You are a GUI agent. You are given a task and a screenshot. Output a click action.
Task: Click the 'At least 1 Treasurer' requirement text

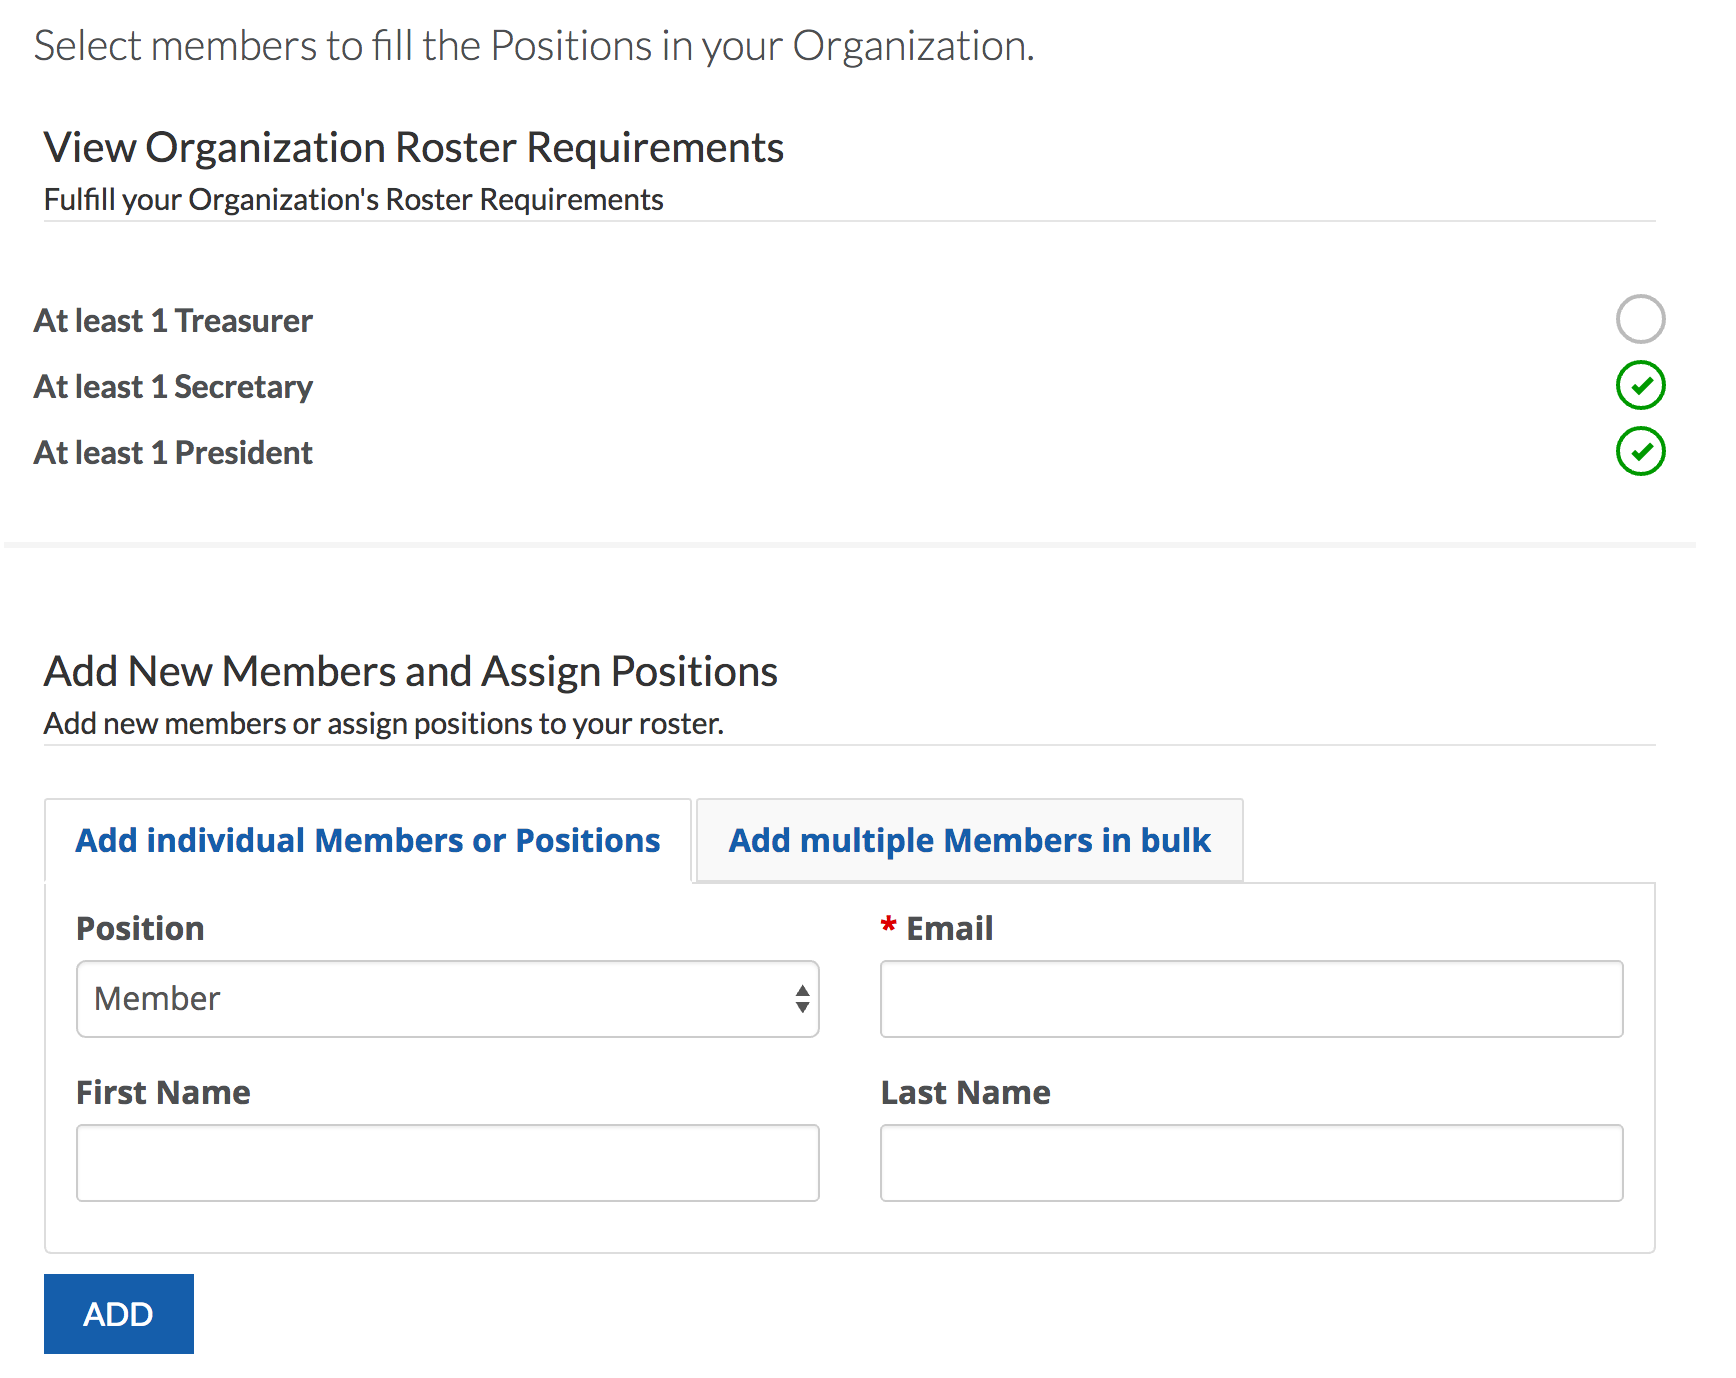click(x=173, y=321)
